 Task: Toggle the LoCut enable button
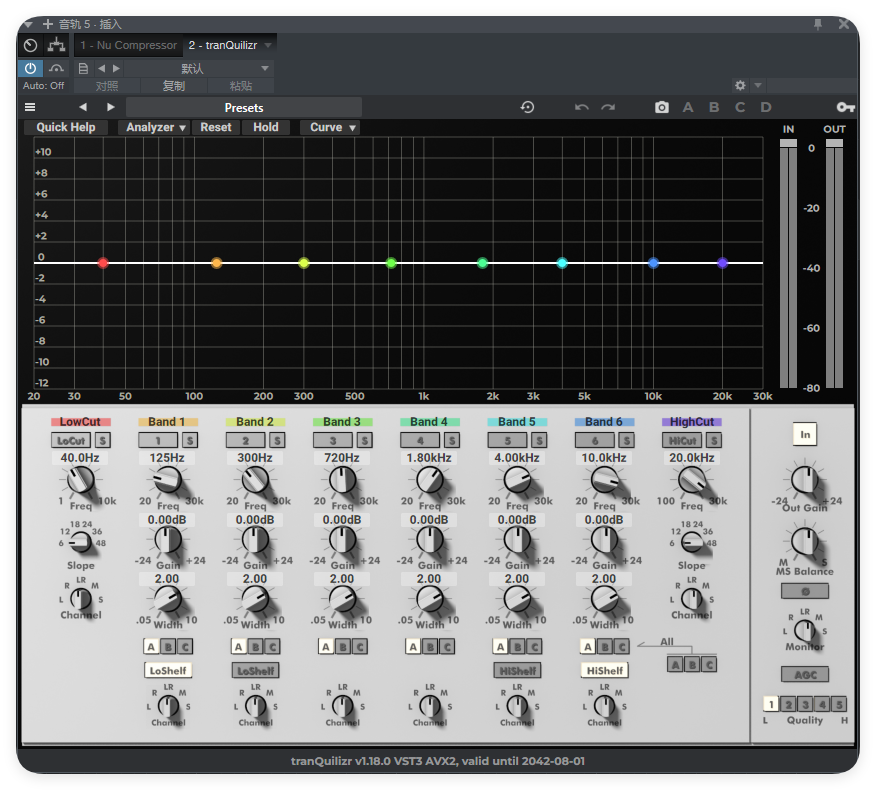[x=71, y=440]
